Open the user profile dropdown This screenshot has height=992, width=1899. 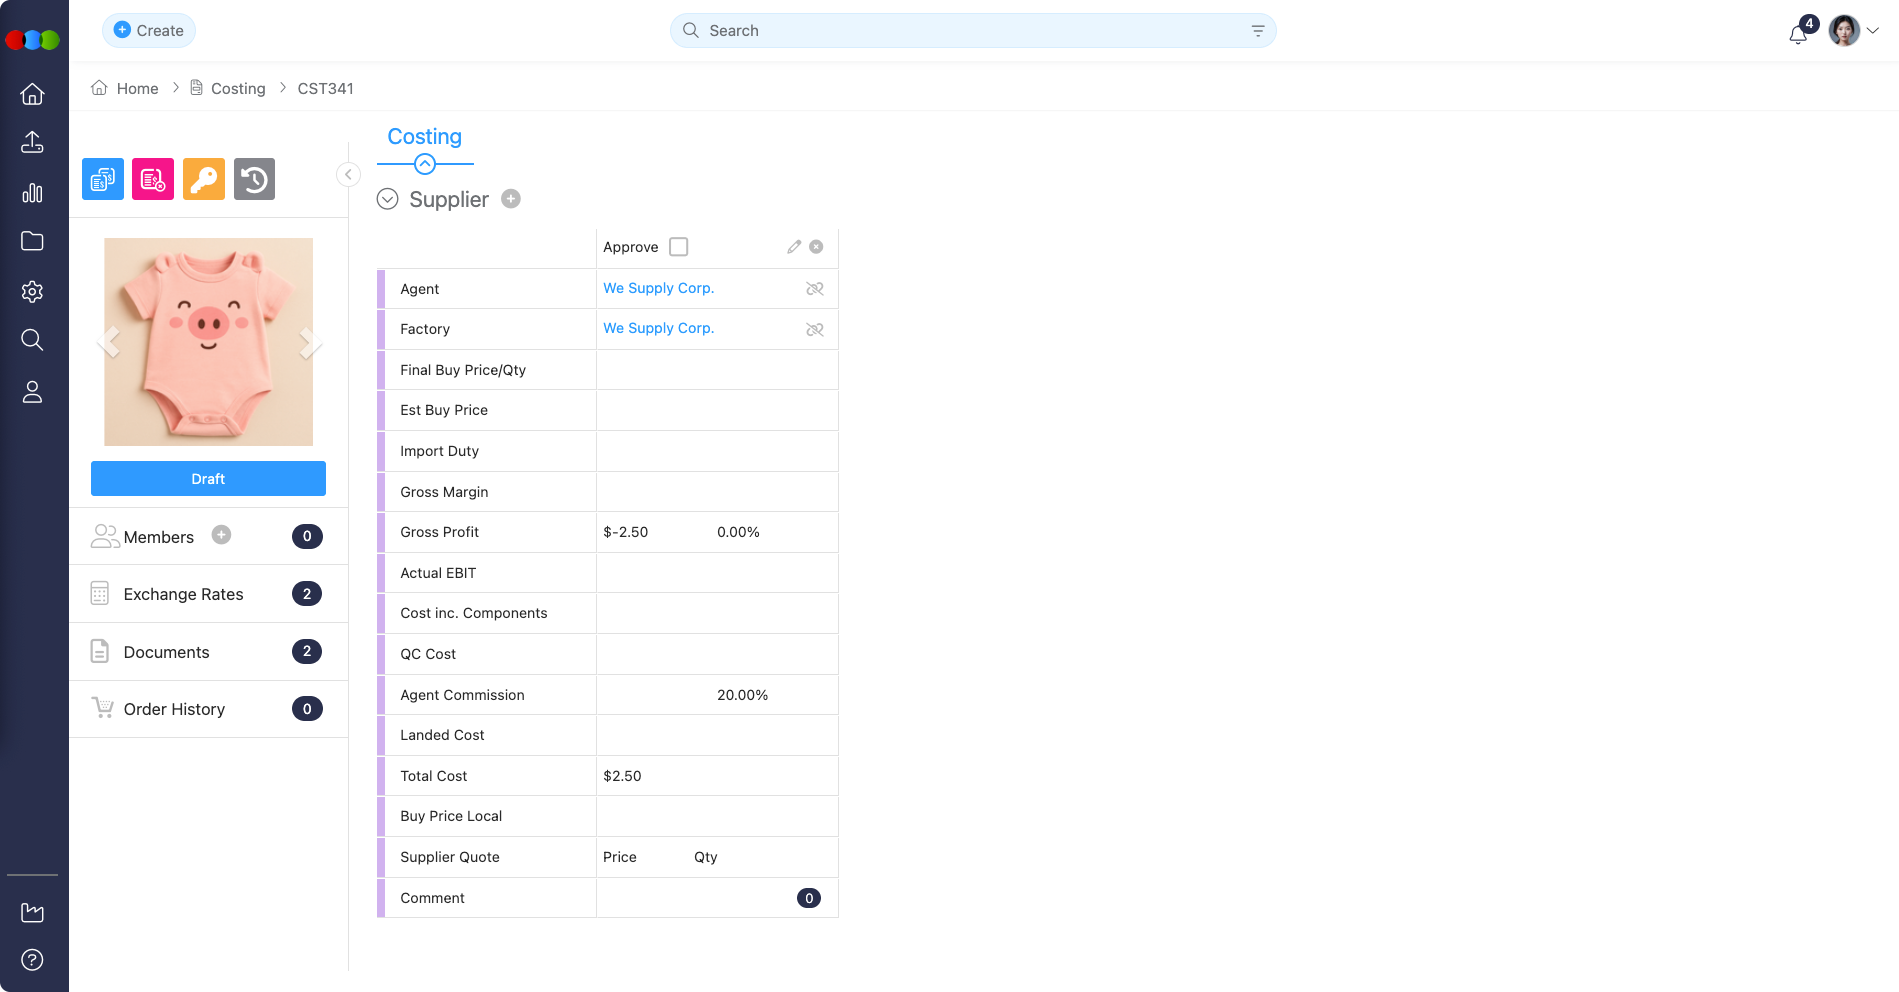pyautogui.click(x=1855, y=31)
